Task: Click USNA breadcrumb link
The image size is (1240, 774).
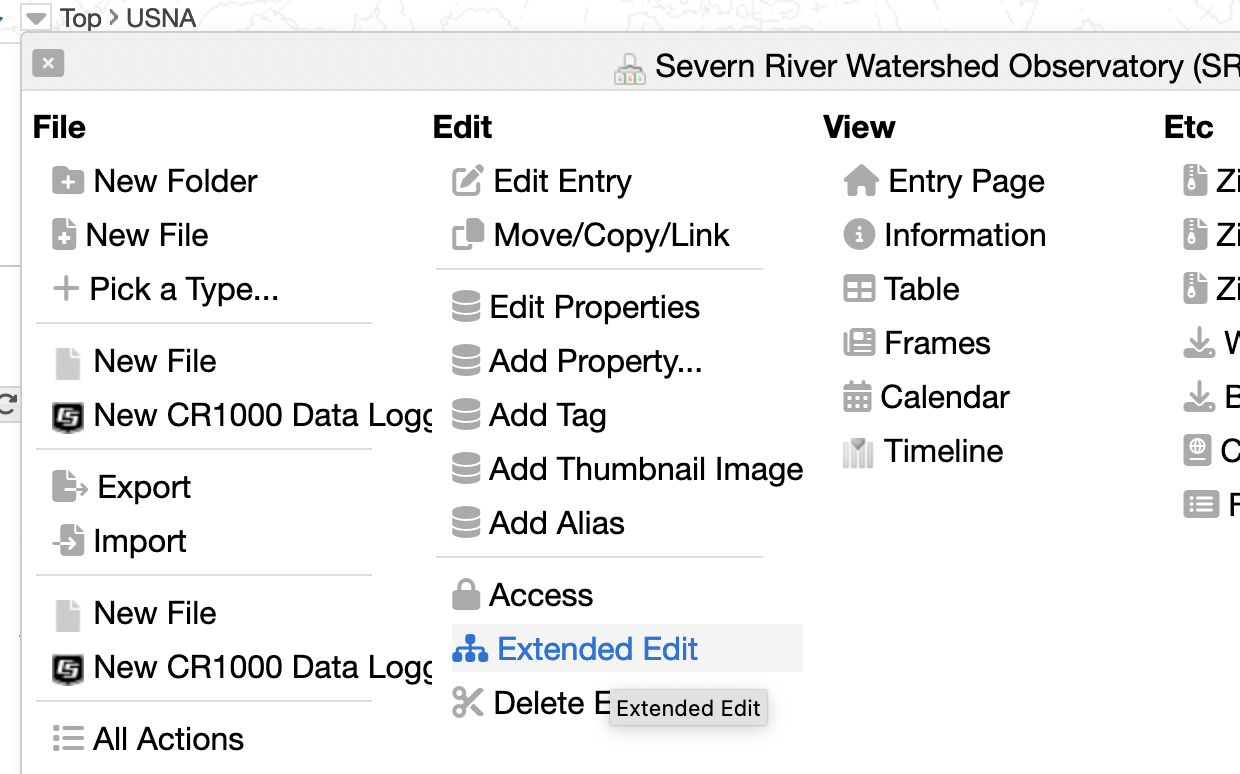Action: (161, 18)
